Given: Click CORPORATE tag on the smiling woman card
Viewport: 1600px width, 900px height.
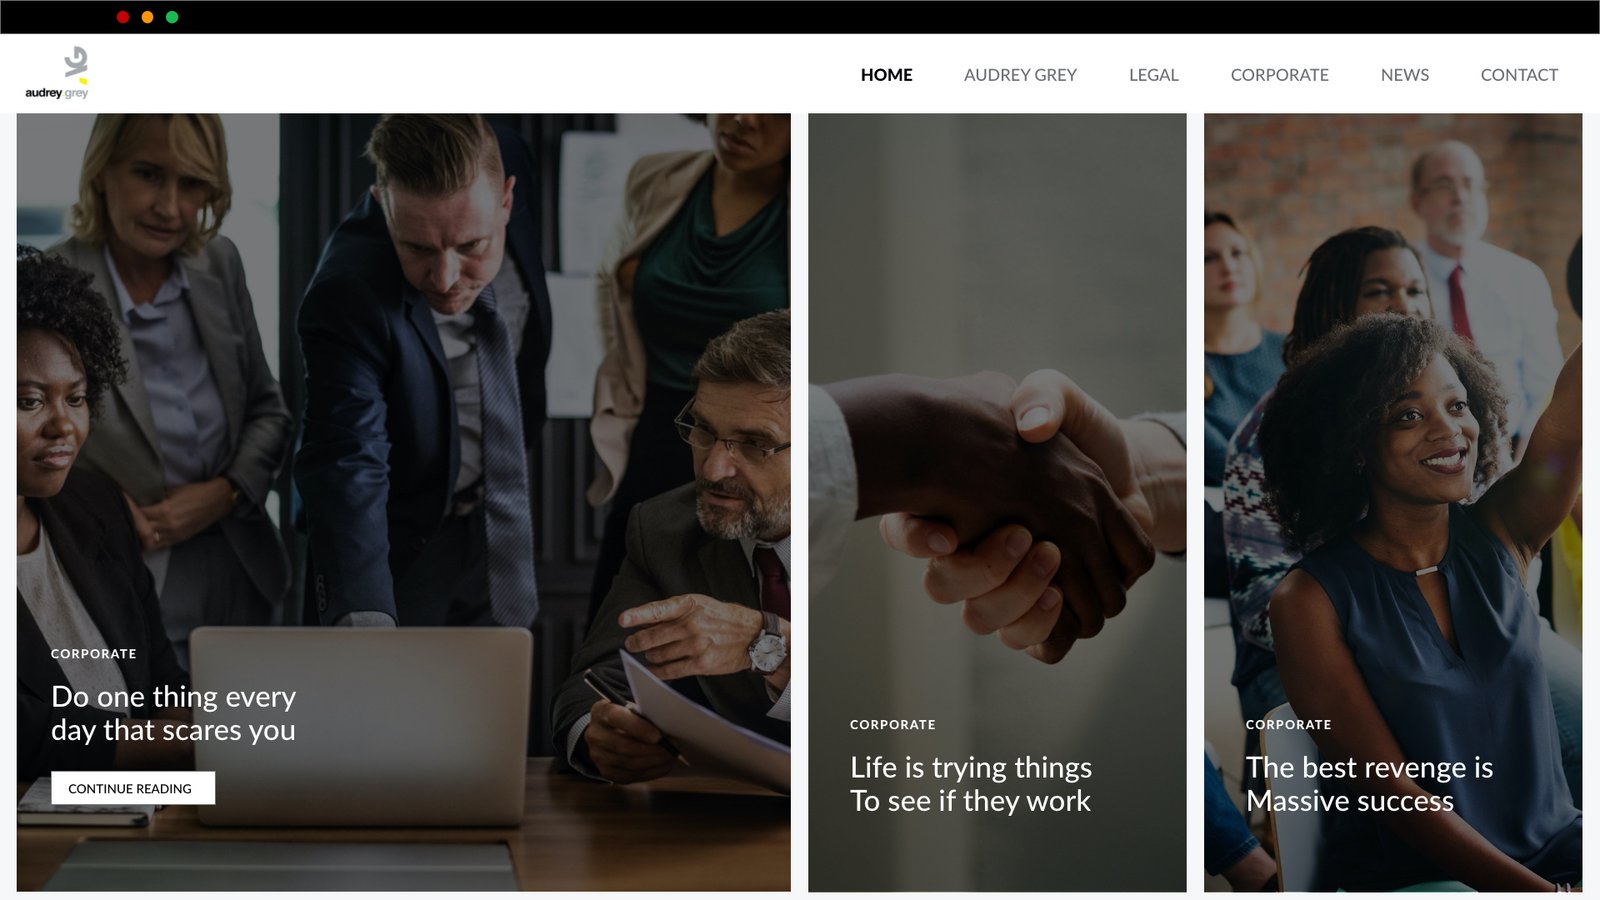Looking at the screenshot, I should coord(1288,725).
